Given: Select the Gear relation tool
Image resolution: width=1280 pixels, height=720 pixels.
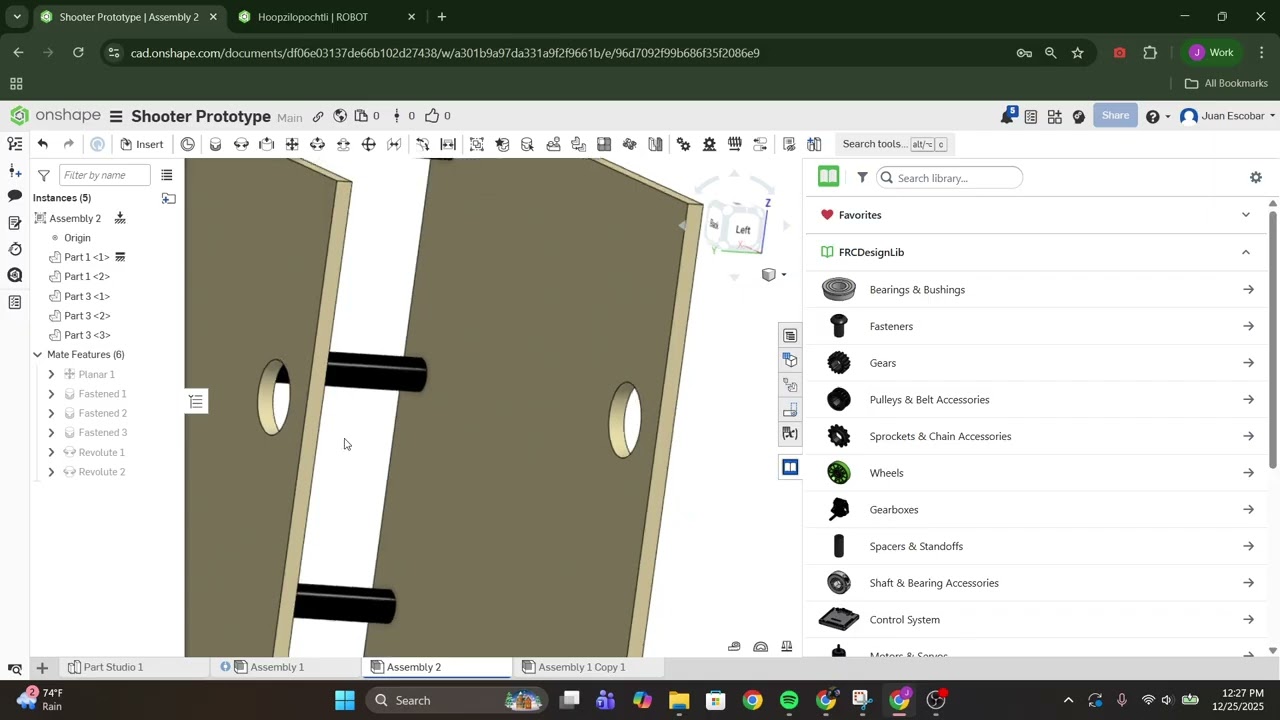Looking at the screenshot, I should 683,144.
